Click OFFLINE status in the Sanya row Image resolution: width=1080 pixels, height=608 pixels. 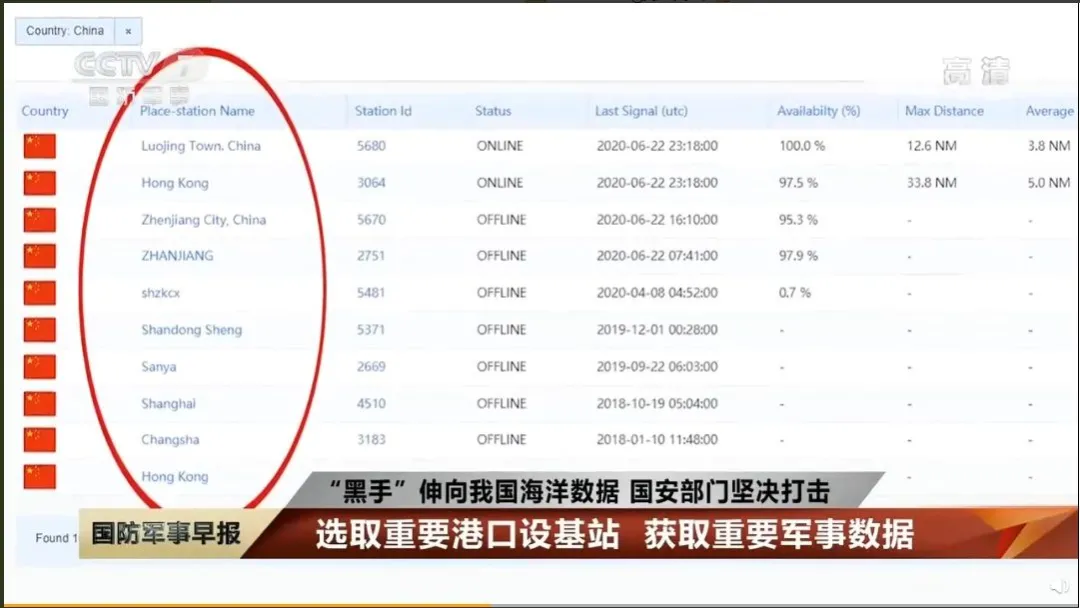point(501,366)
